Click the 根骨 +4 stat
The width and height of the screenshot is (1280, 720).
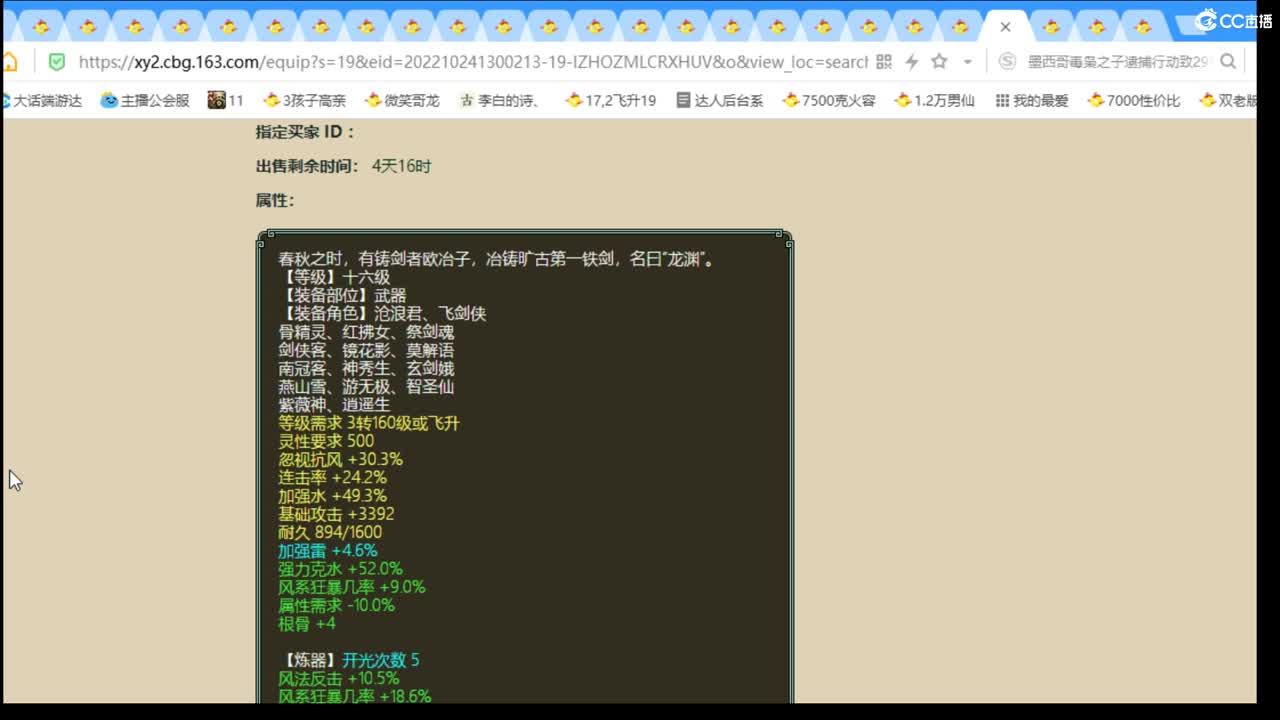click(307, 623)
